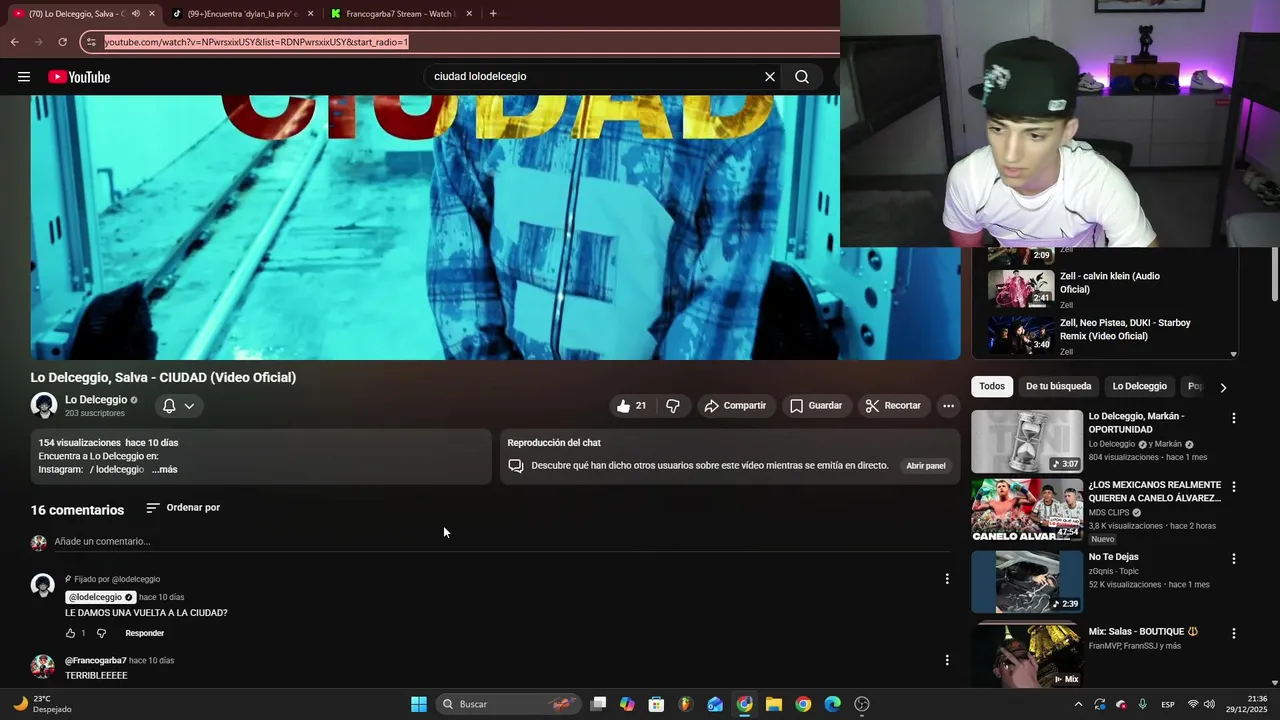The image size is (1280, 720).
Task: Reply to pinned comment via Responder
Action: (x=145, y=633)
